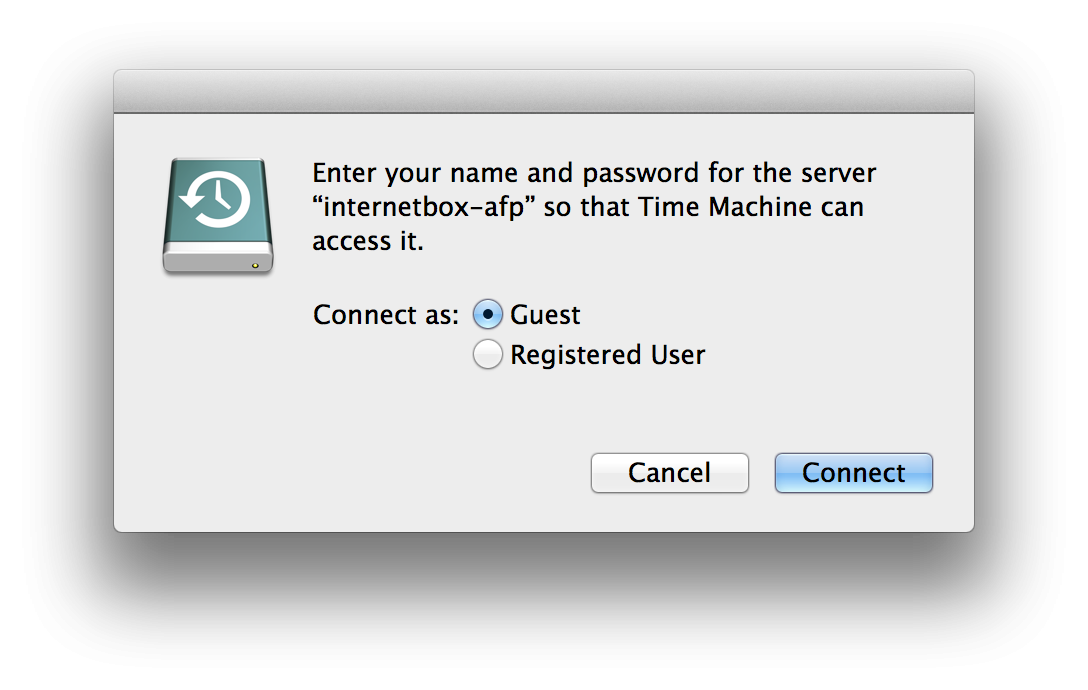Image resolution: width=1088 pixels, height=690 pixels.
Task: Click the "Registered User" option label
Action: point(607,355)
